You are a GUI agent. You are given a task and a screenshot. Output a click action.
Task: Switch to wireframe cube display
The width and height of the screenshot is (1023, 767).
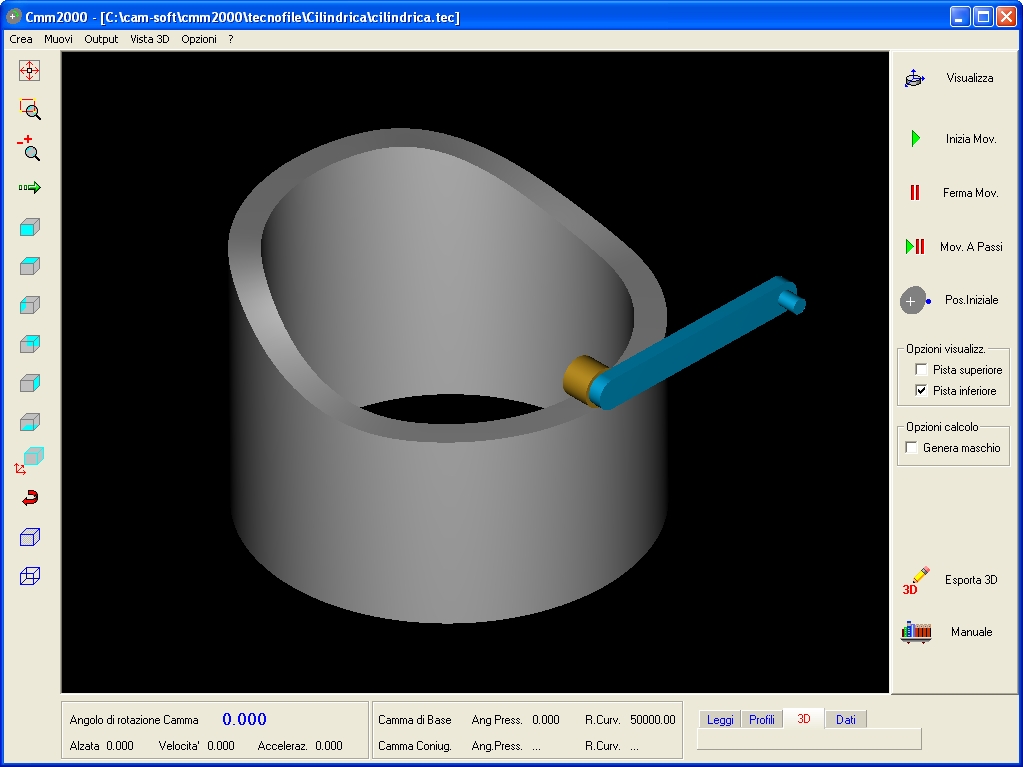click(29, 576)
